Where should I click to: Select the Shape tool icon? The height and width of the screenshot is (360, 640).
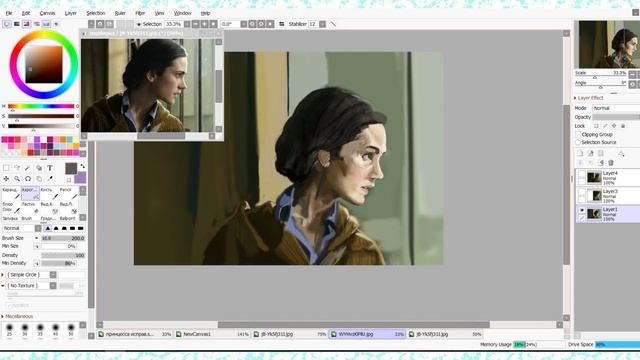point(39,168)
